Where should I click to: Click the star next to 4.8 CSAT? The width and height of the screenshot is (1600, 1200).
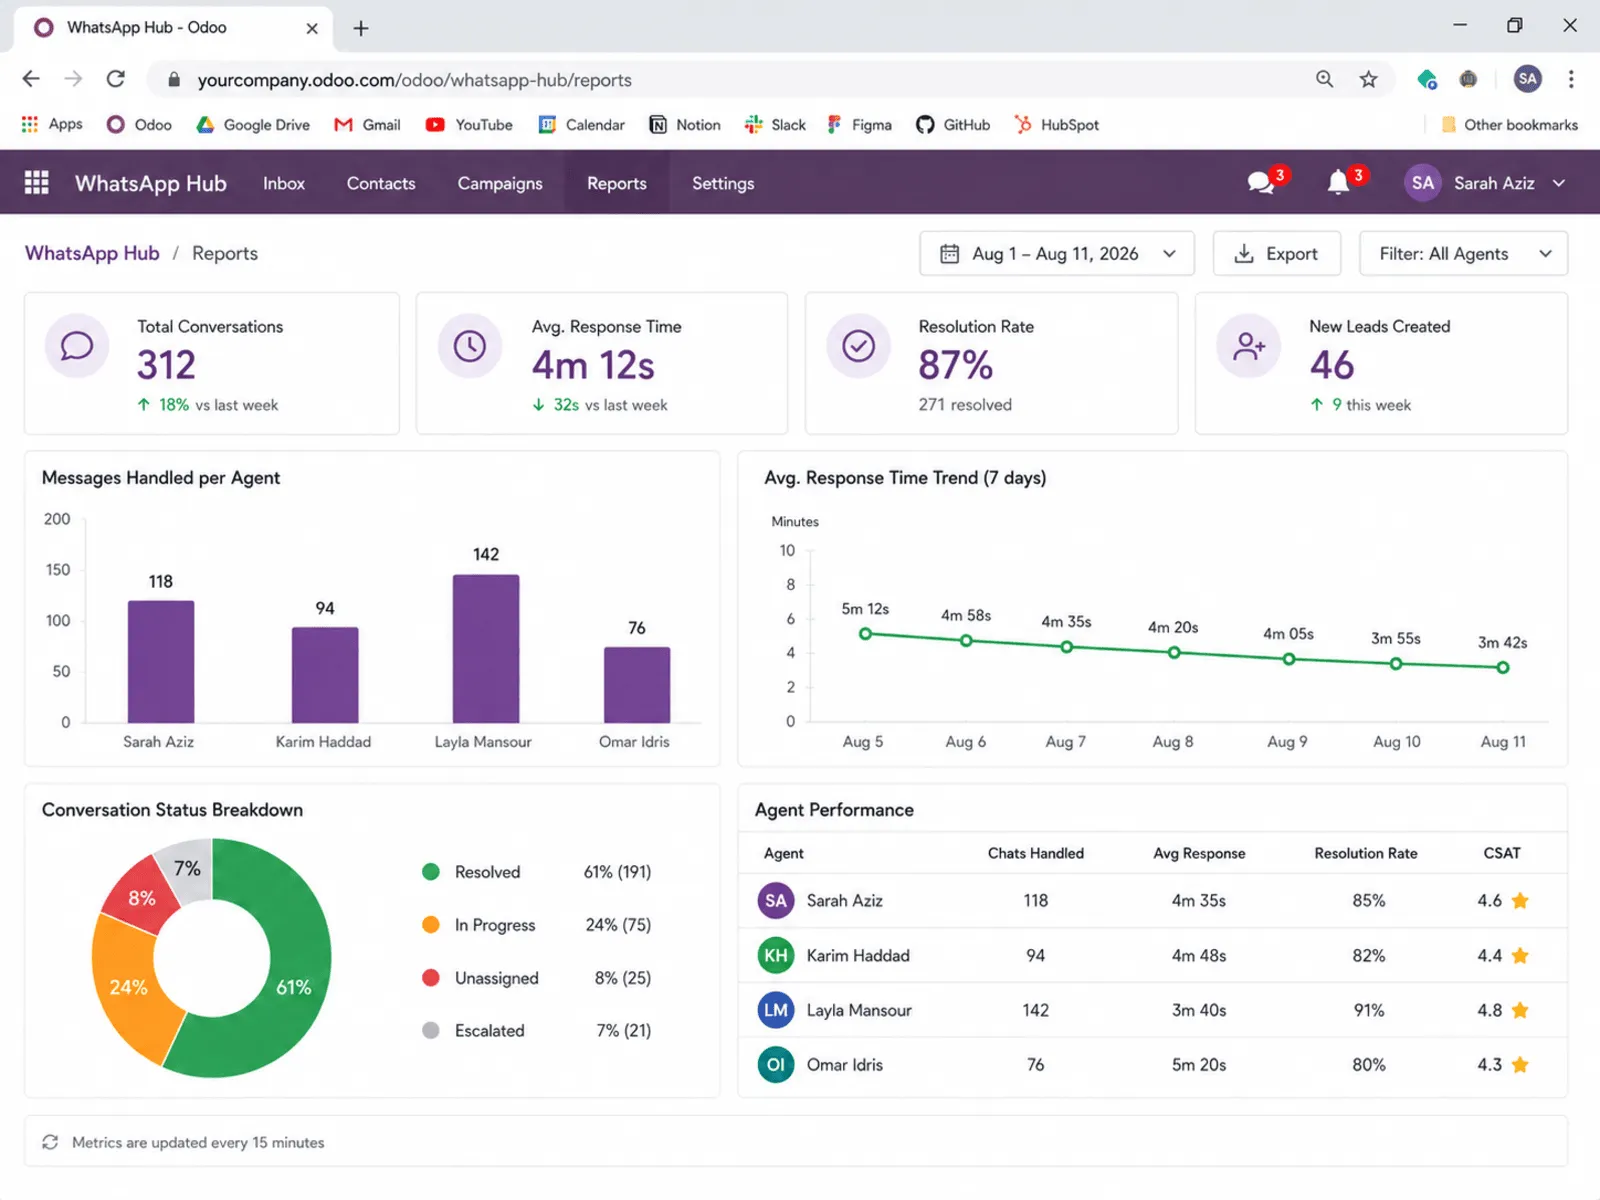(1520, 1010)
